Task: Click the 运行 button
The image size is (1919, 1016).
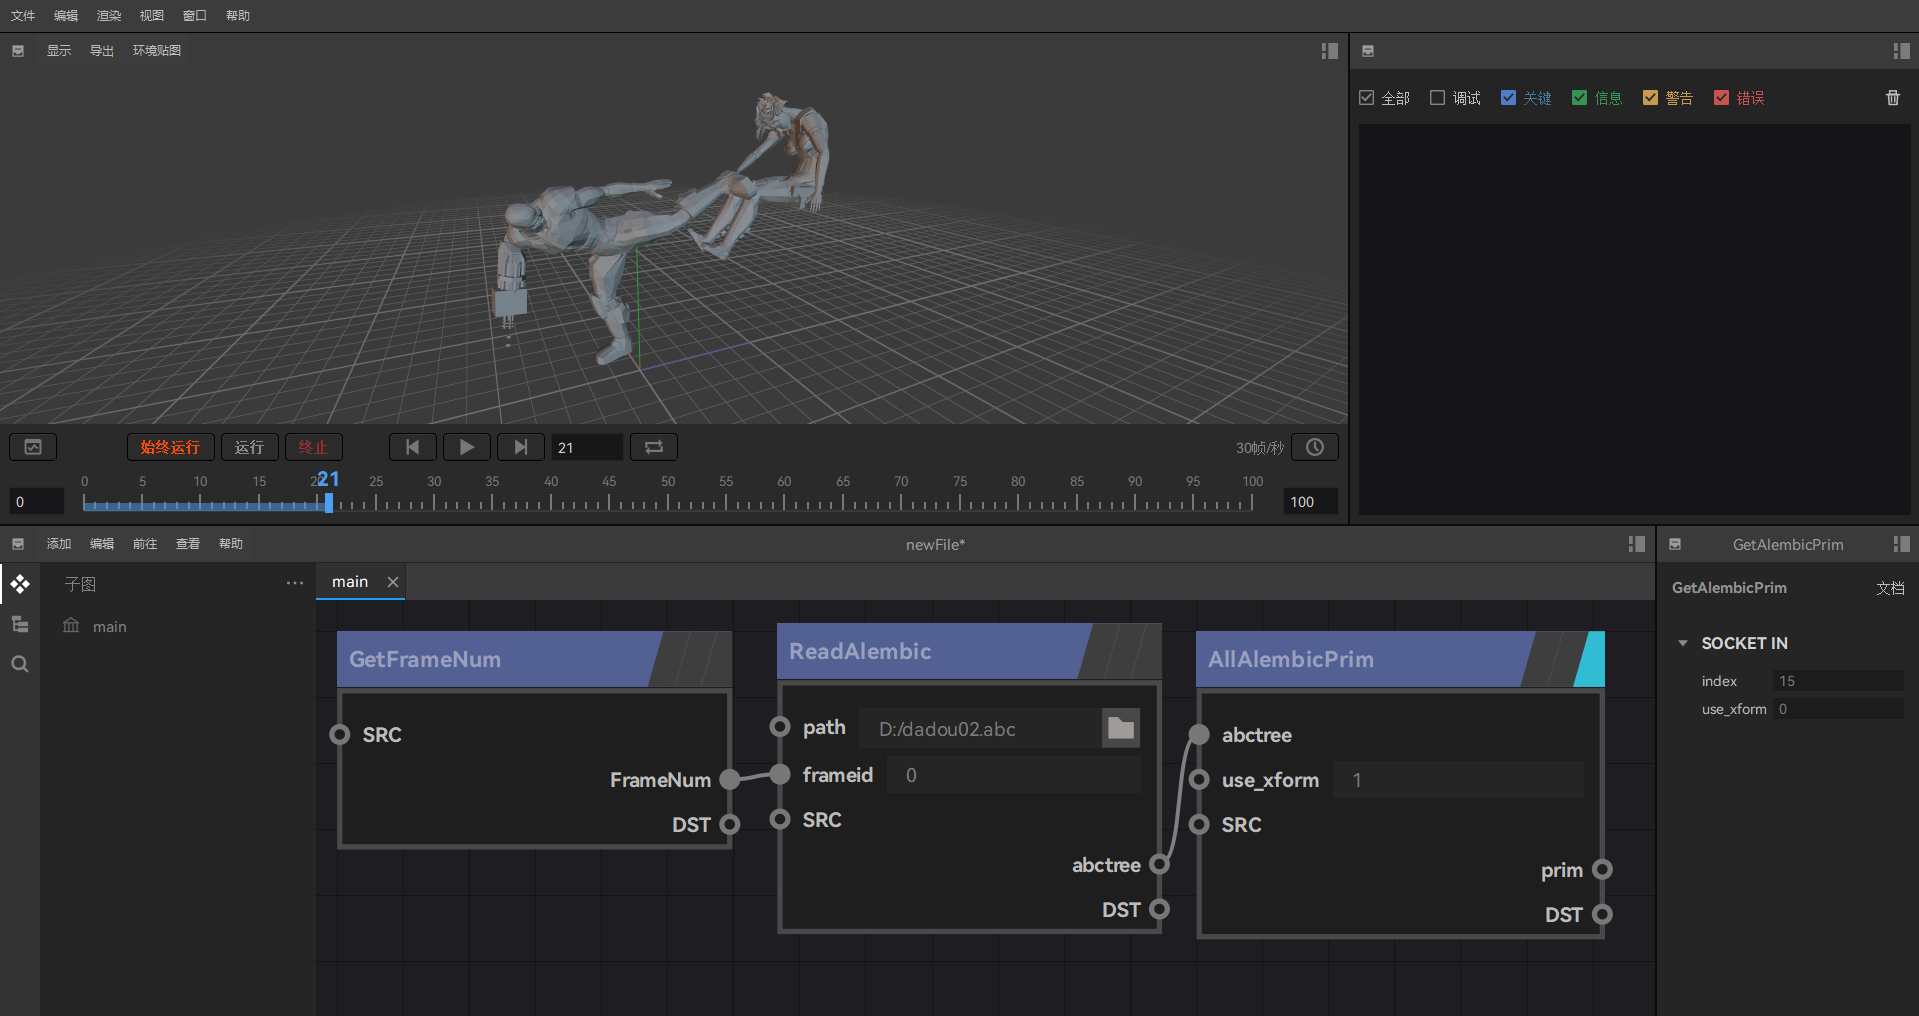Action: pyautogui.click(x=249, y=447)
